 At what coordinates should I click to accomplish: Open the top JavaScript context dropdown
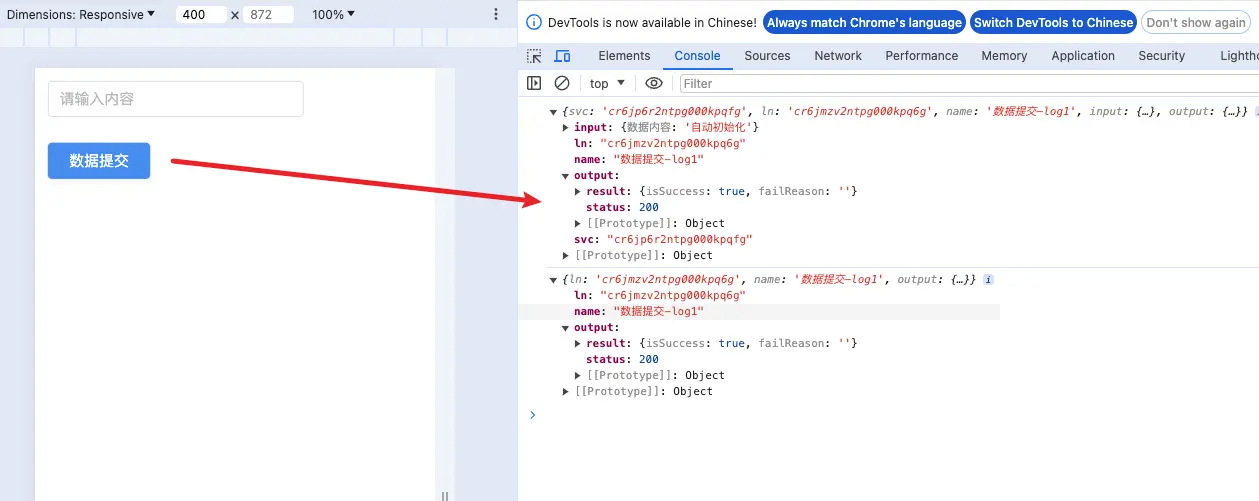[x=607, y=83]
